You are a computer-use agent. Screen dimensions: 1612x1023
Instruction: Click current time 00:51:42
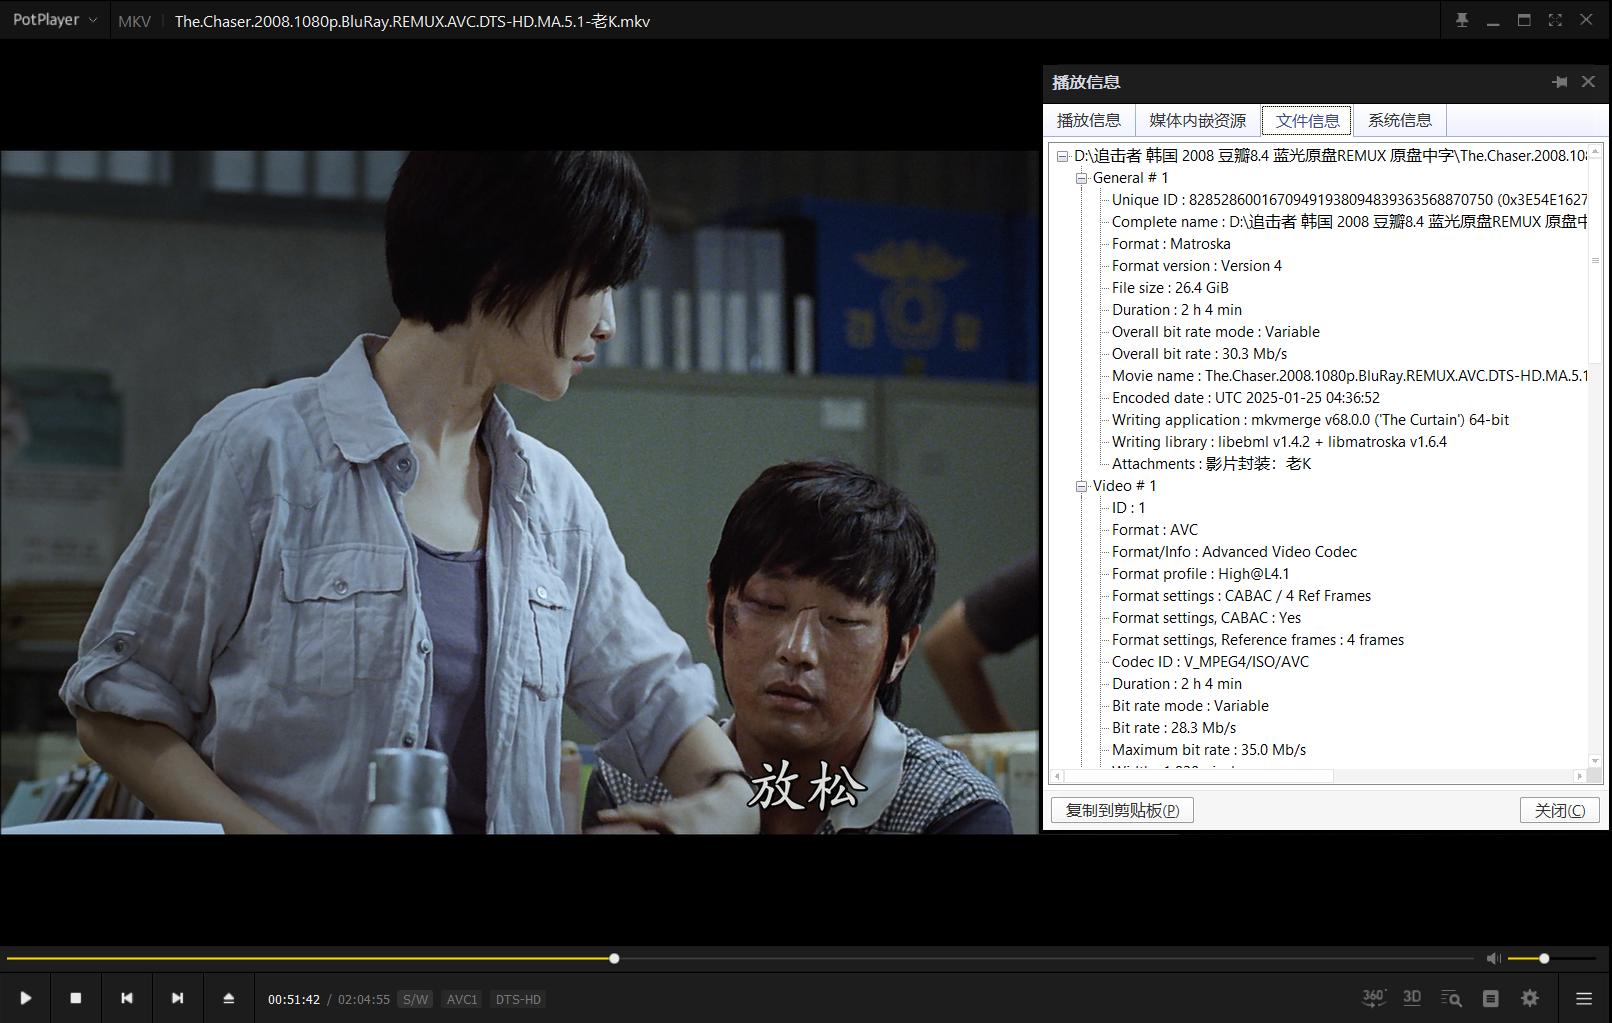pos(294,999)
